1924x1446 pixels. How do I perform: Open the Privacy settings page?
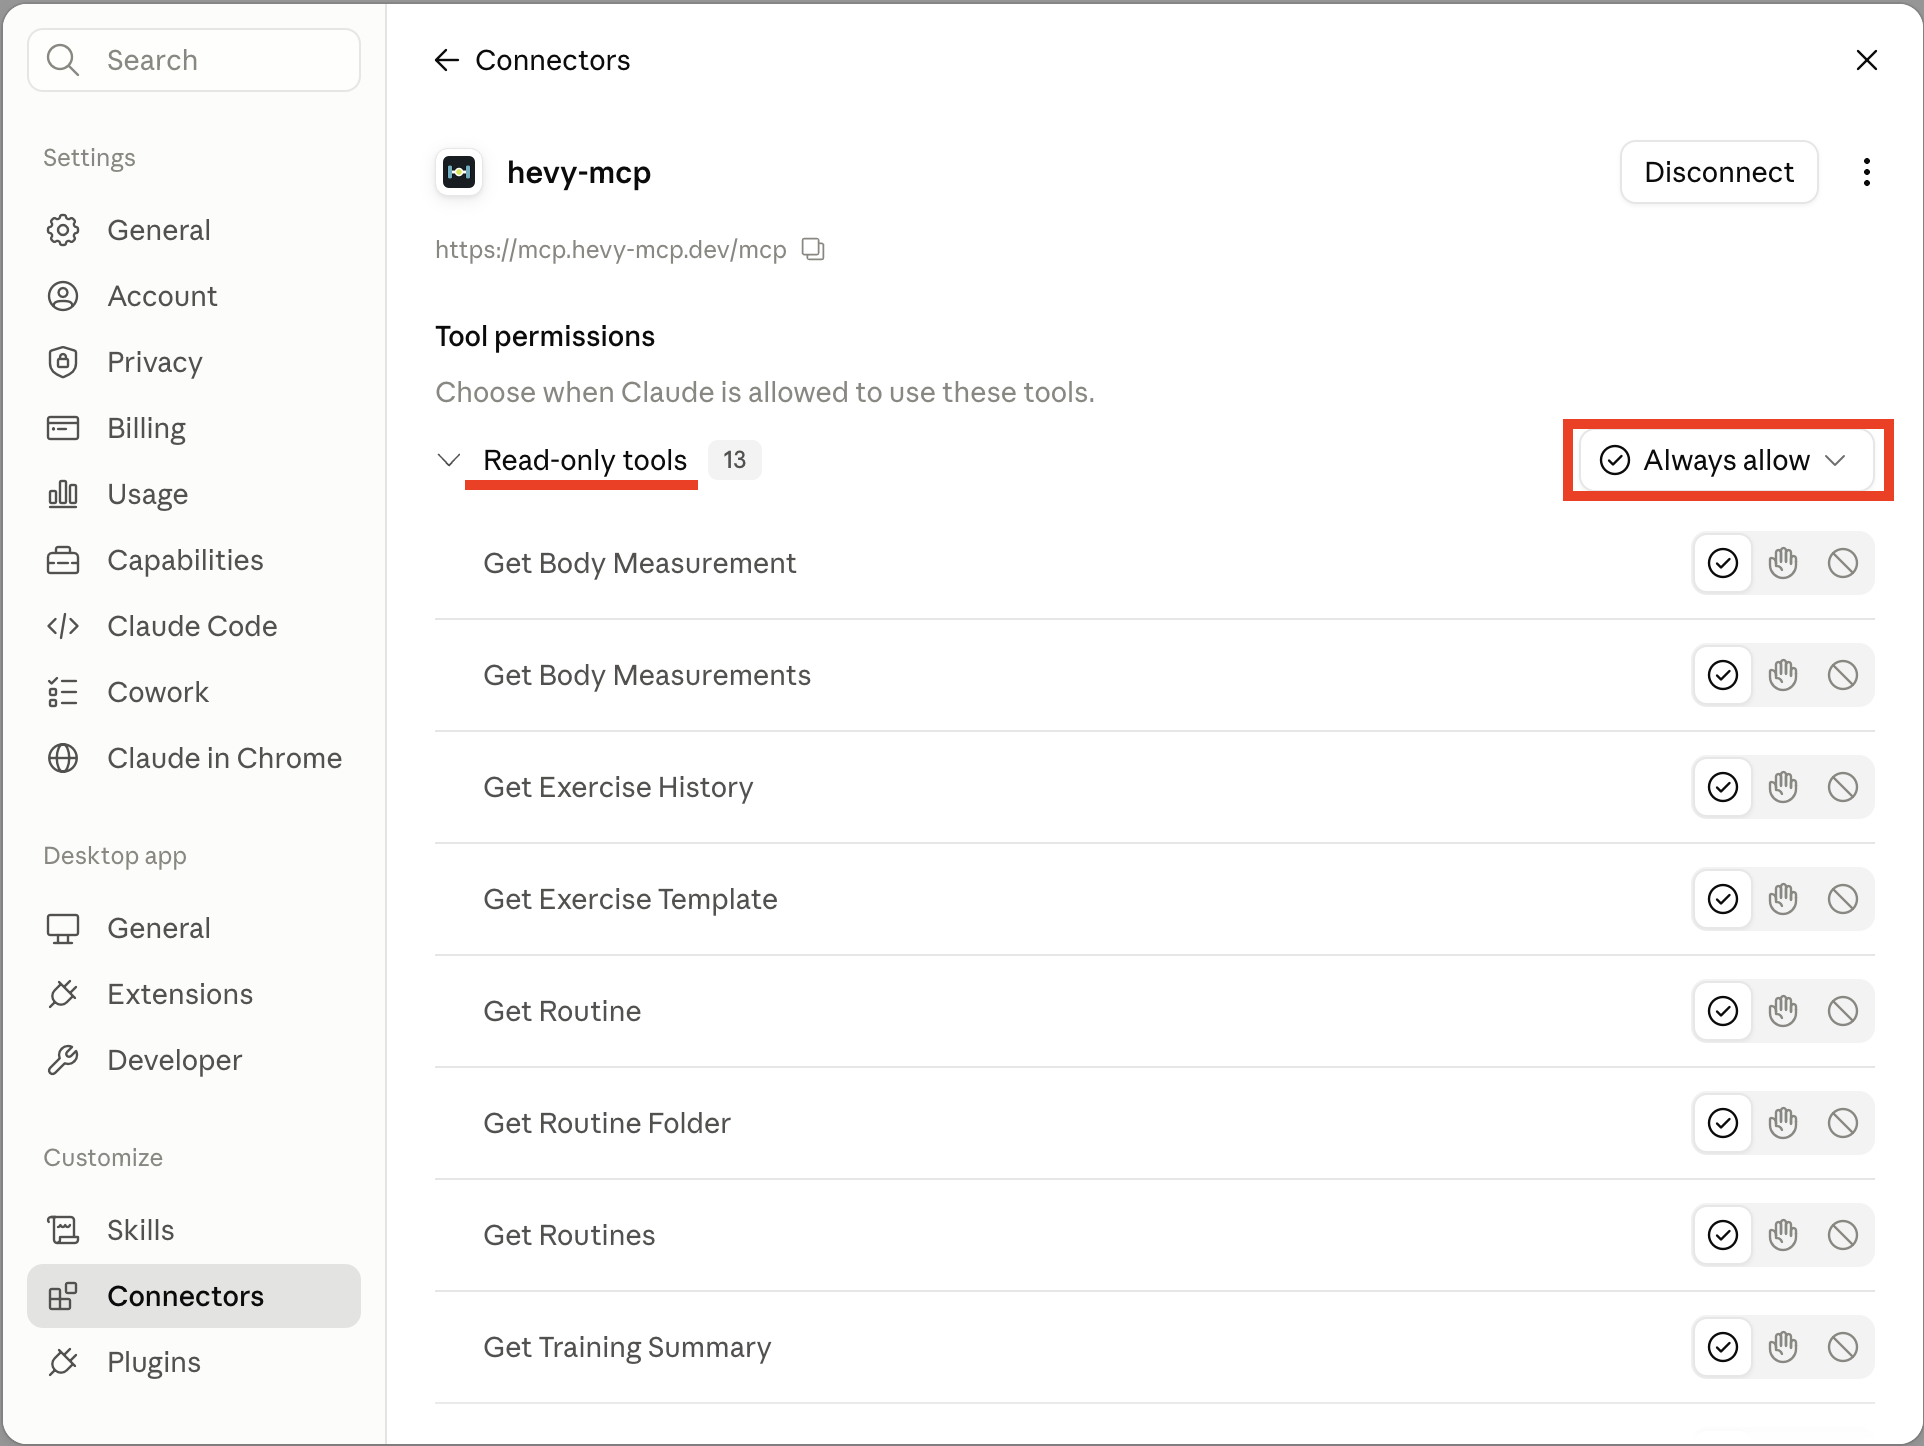pos(194,362)
